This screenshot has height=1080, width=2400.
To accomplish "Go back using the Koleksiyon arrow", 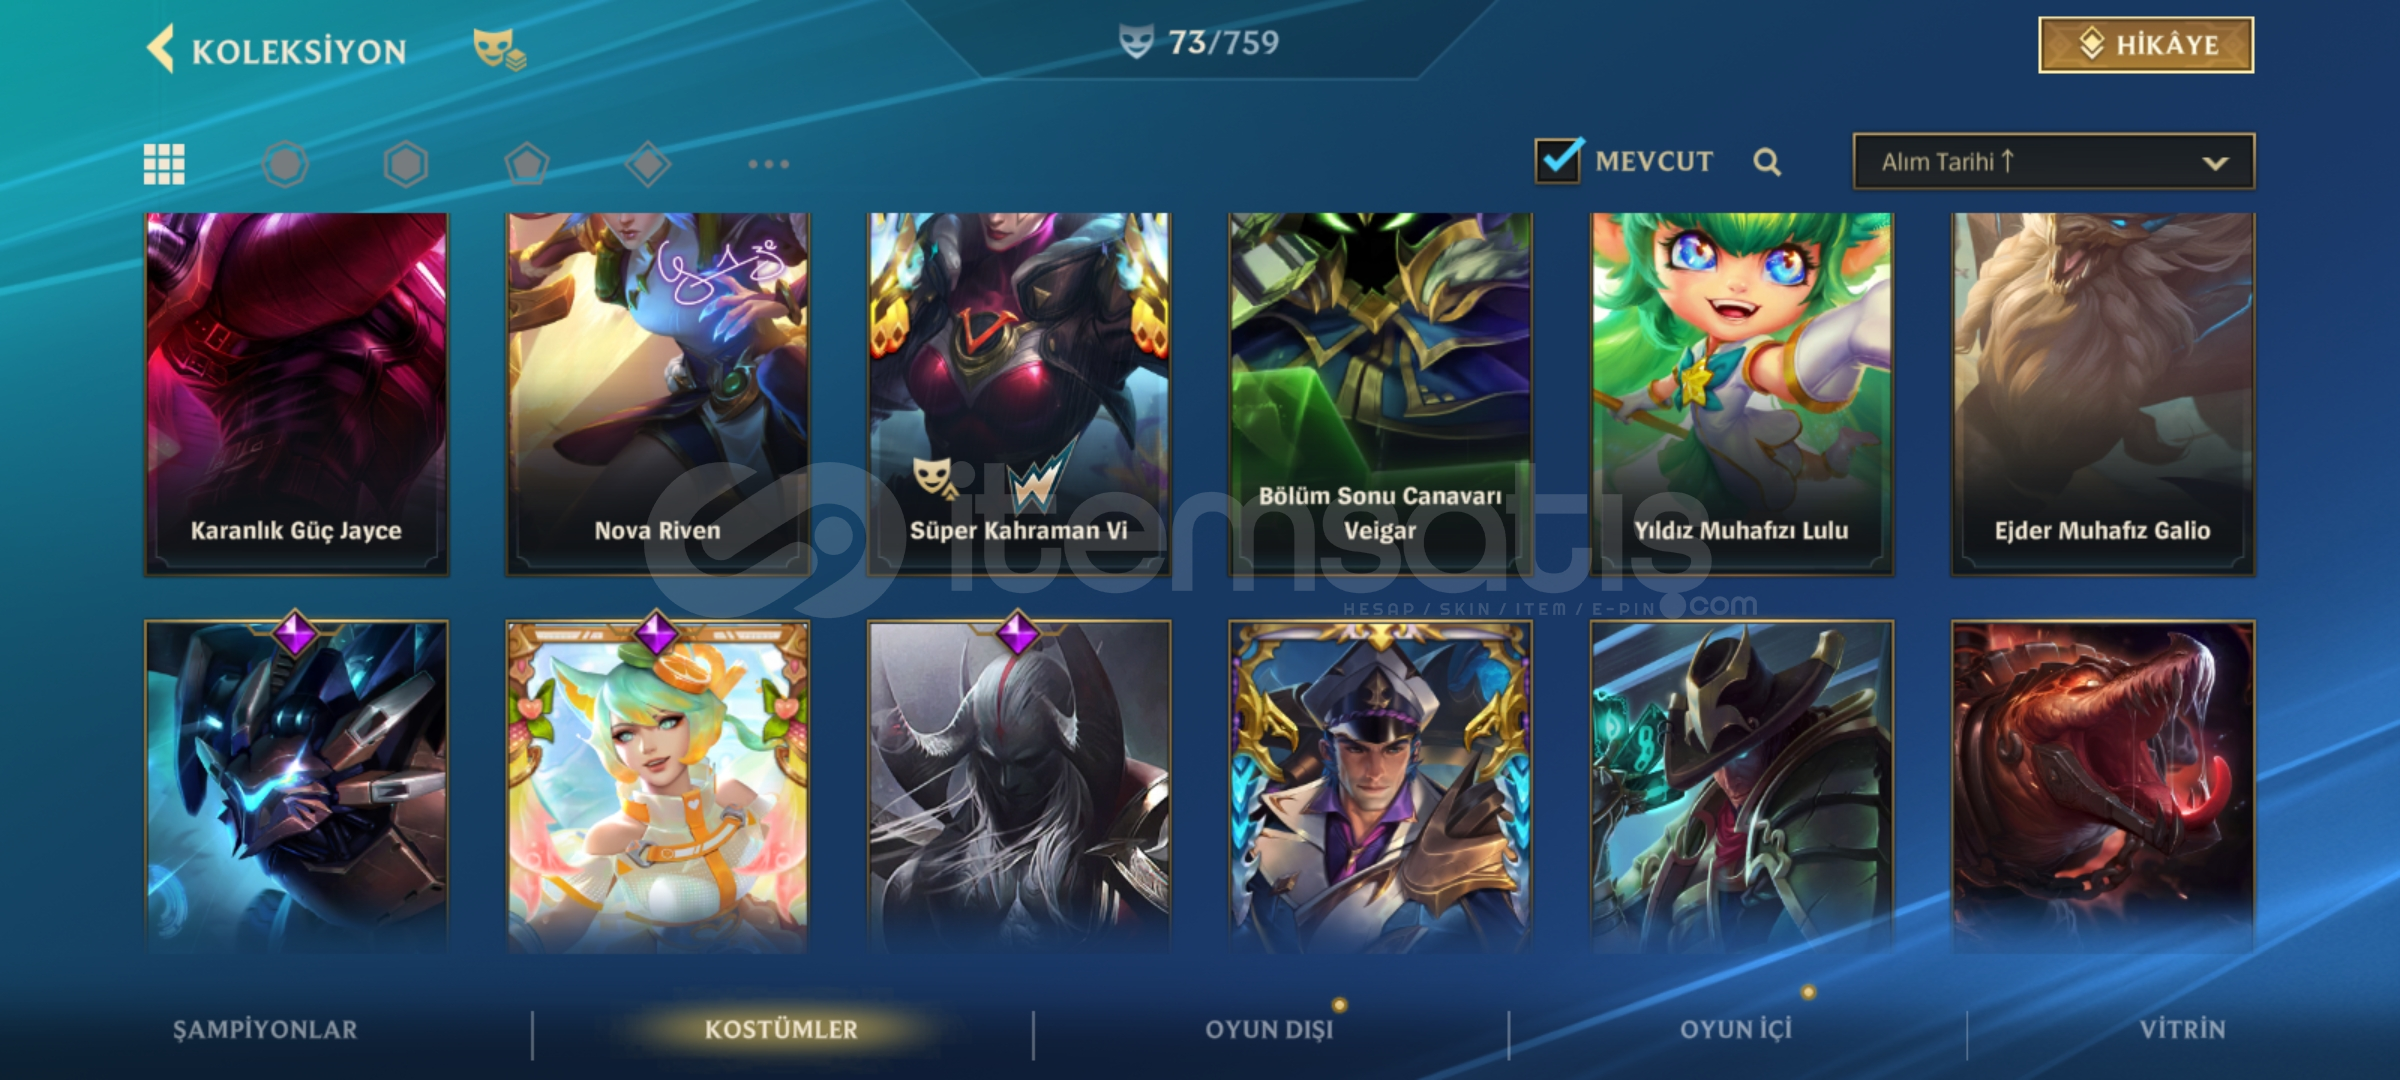I will (160, 48).
